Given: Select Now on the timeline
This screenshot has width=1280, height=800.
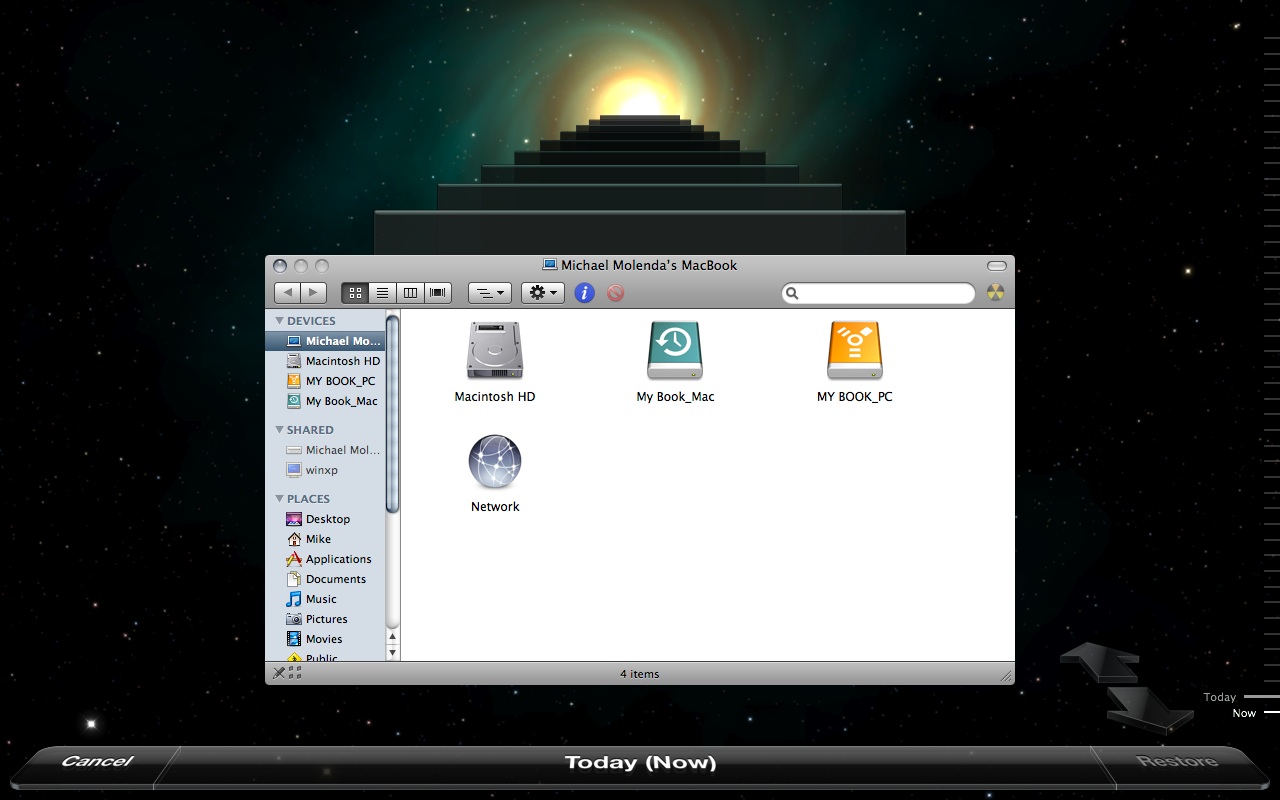Looking at the screenshot, I should click(1244, 713).
